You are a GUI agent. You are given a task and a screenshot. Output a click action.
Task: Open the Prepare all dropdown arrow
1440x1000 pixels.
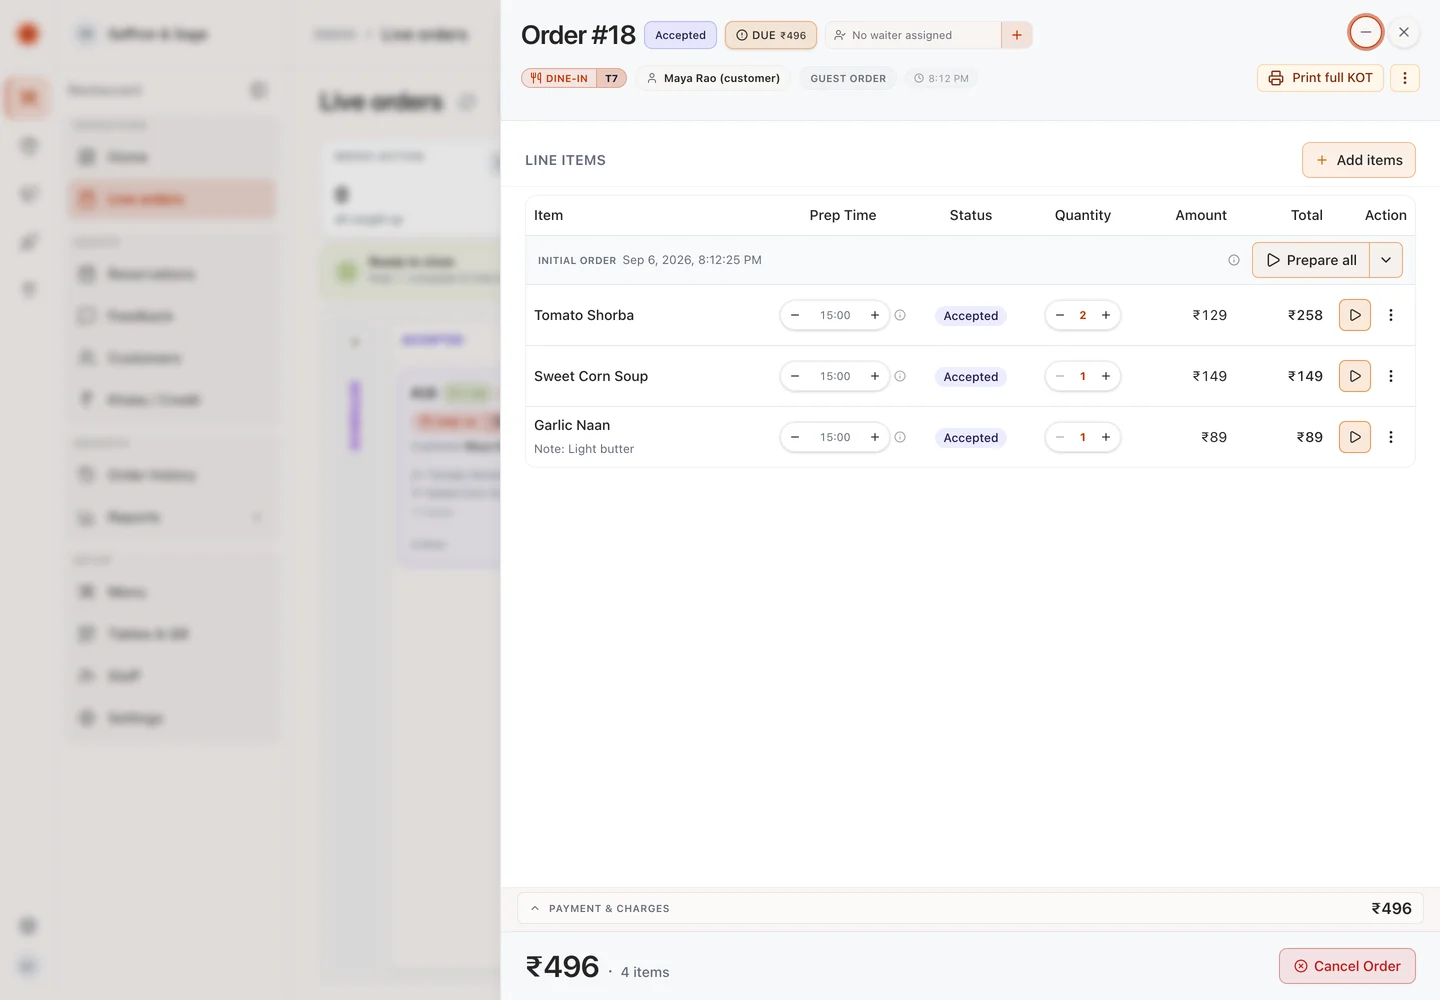point(1386,260)
